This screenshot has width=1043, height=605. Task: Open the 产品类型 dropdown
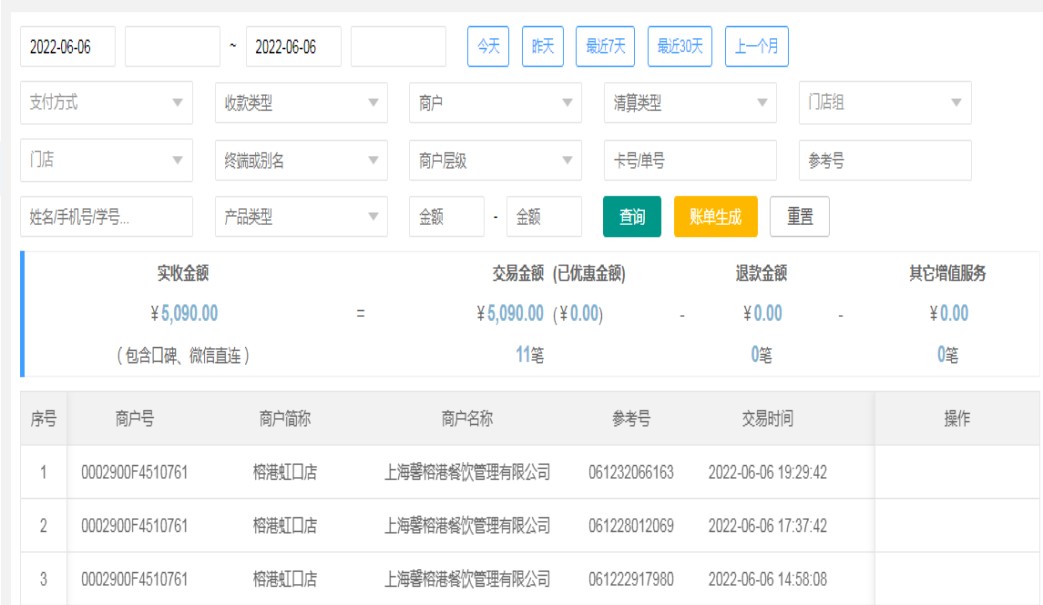(x=301, y=217)
